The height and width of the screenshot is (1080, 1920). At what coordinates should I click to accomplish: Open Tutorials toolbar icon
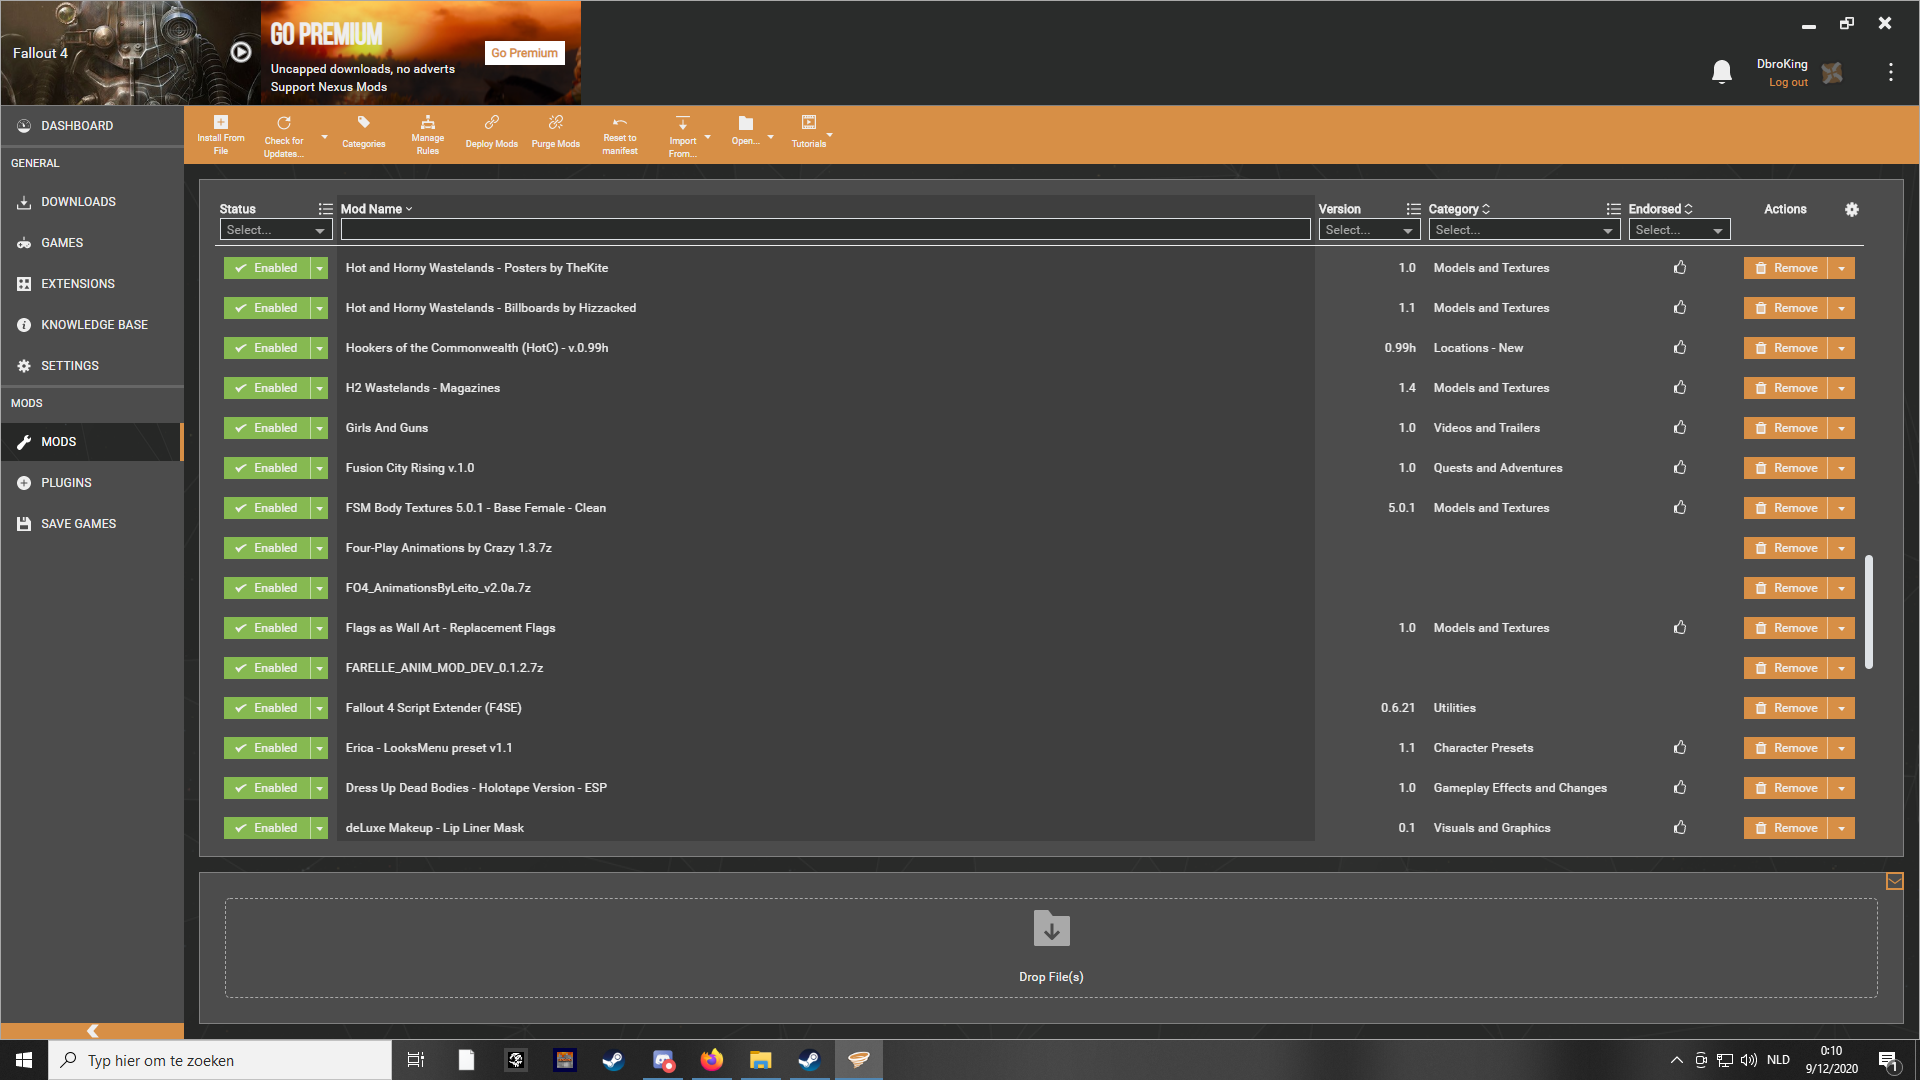point(809,123)
